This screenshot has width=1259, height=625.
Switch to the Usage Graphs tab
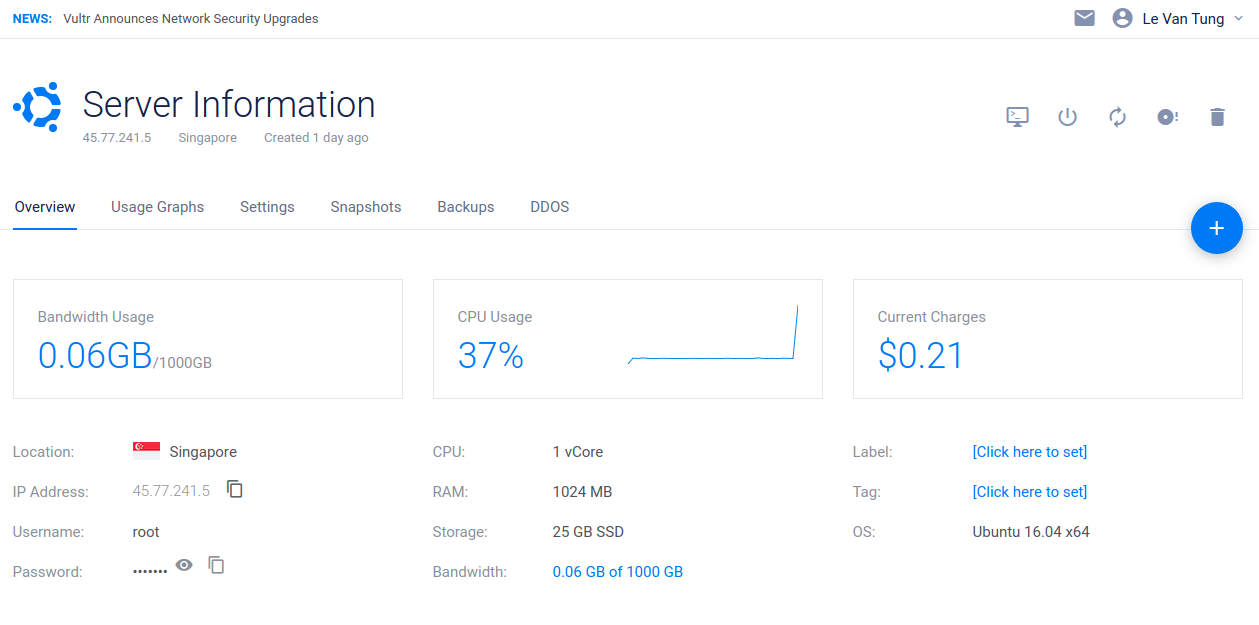157,207
